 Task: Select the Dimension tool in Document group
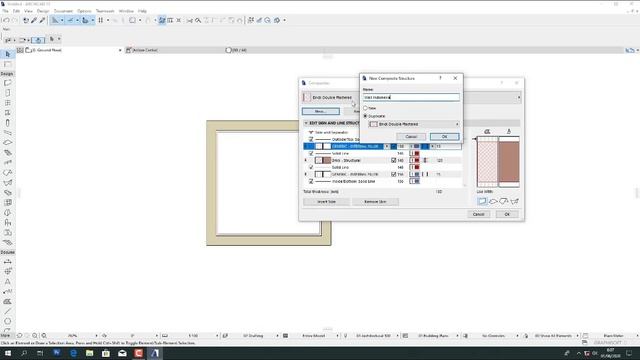(x=7, y=262)
